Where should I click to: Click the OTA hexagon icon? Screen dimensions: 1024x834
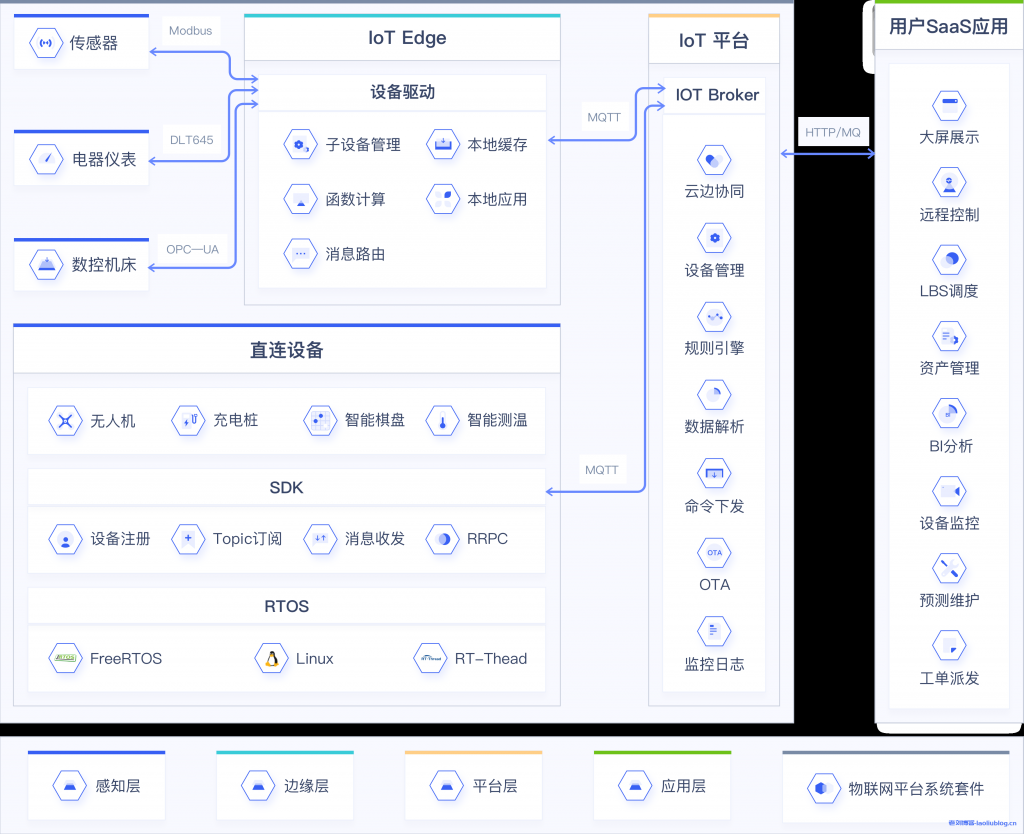[x=713, y=552]
